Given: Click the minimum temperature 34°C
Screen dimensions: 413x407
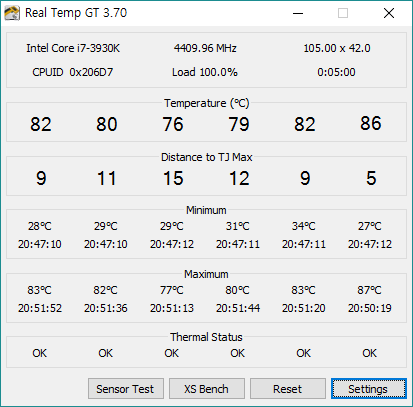Looking at the screenshot, I should 304,226.
